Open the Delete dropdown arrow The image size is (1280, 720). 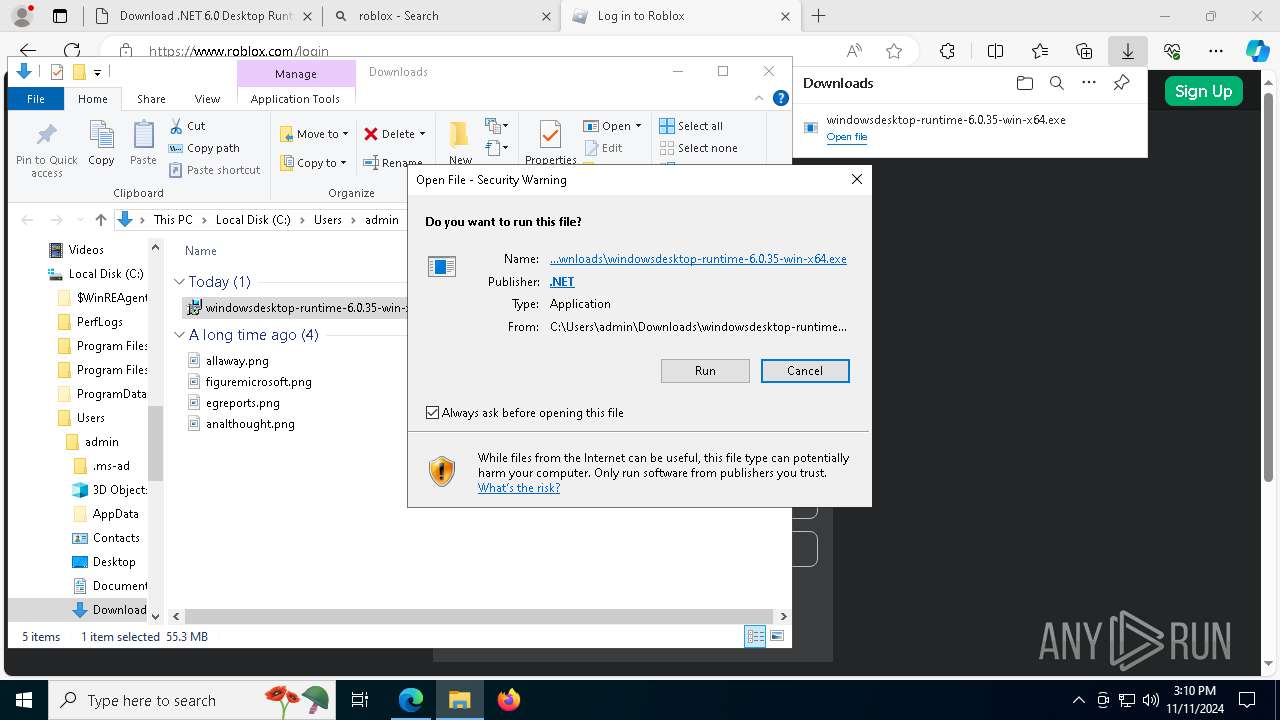pos(422,134)
